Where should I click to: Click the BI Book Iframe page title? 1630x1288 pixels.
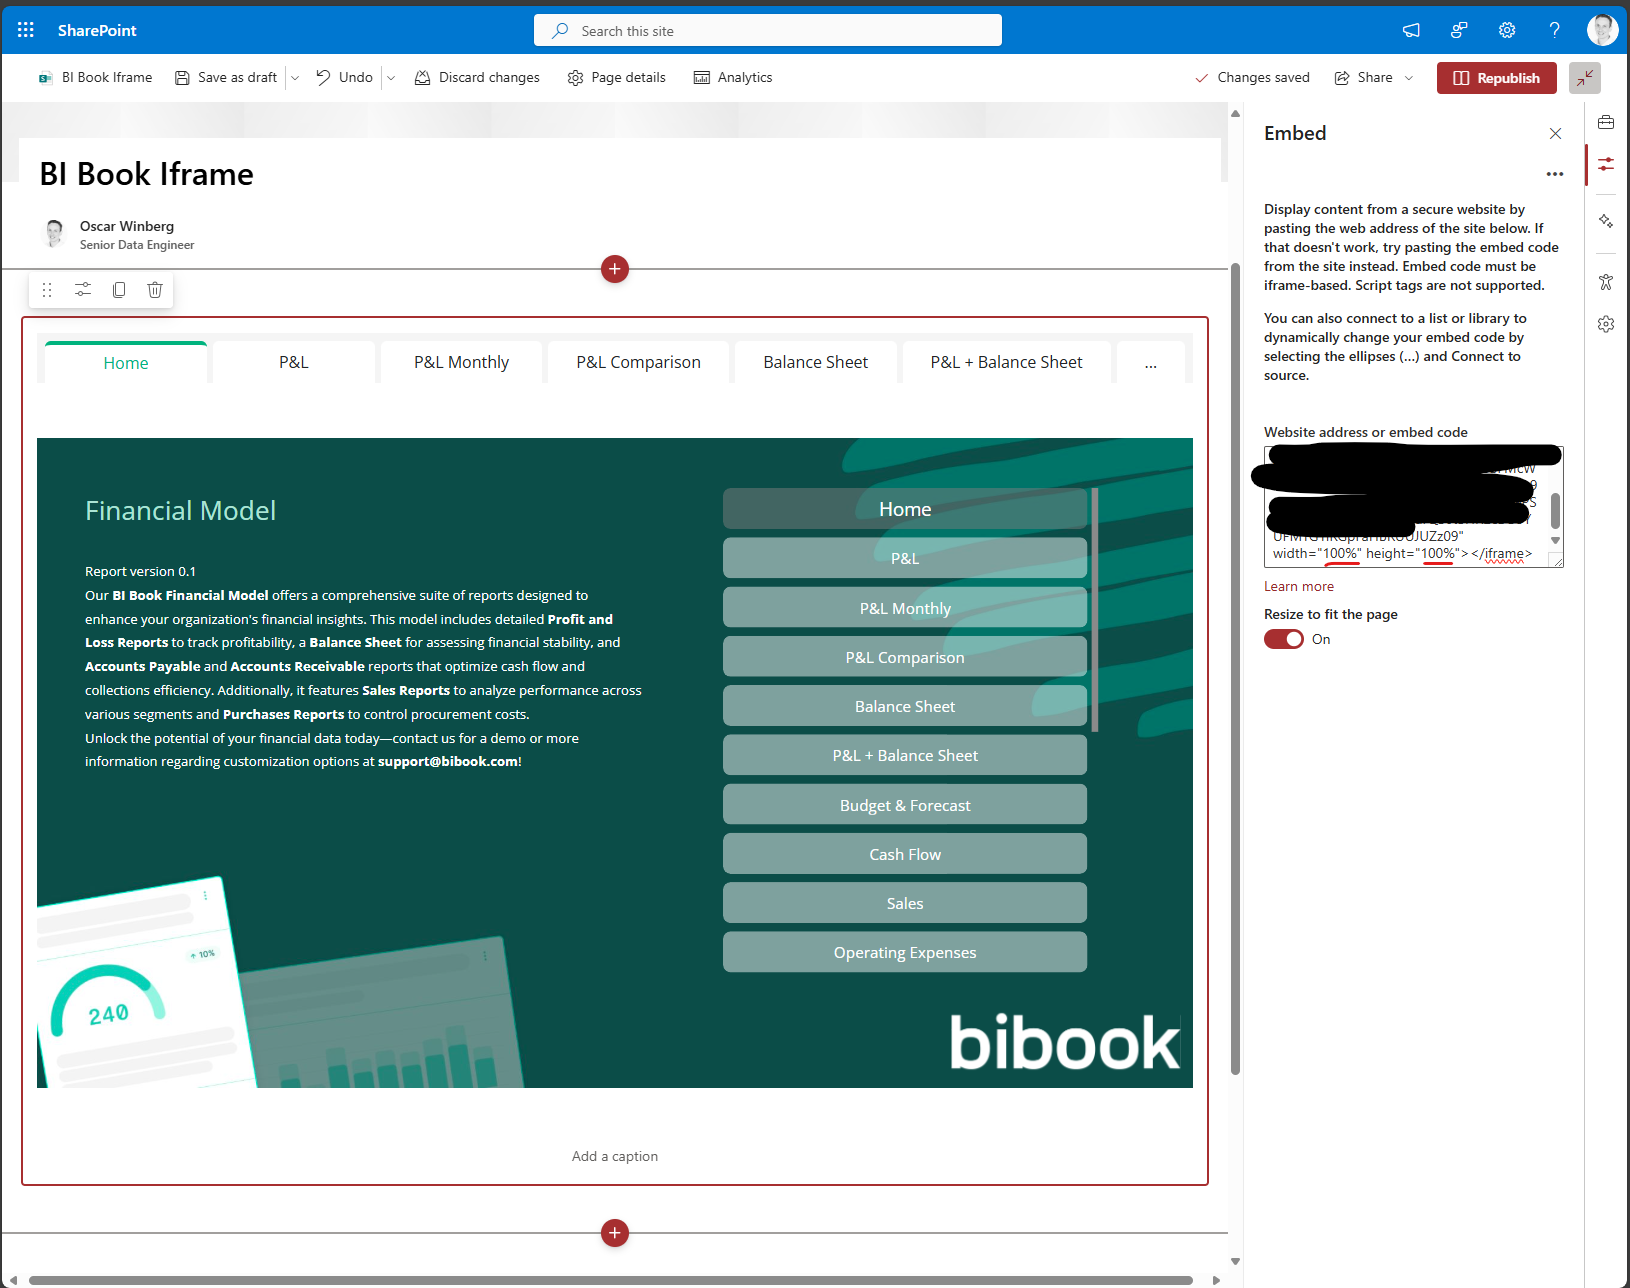pyautogui.click(x=147, y=174)
